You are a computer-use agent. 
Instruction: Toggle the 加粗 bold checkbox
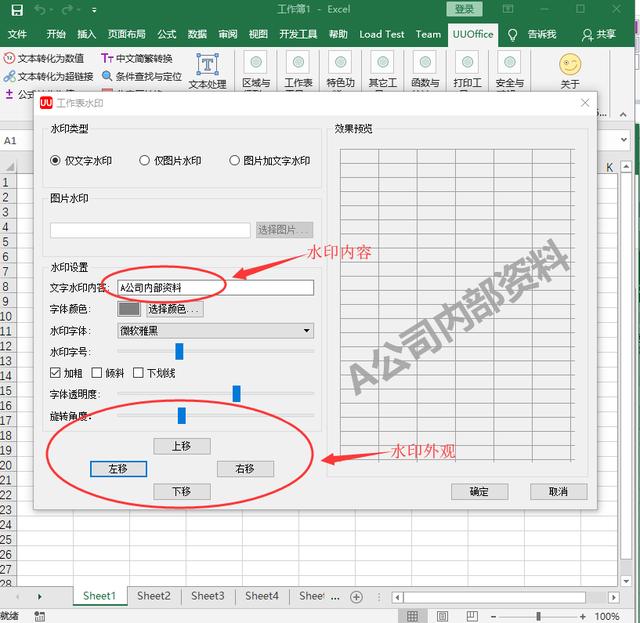(x=56, y=373)
